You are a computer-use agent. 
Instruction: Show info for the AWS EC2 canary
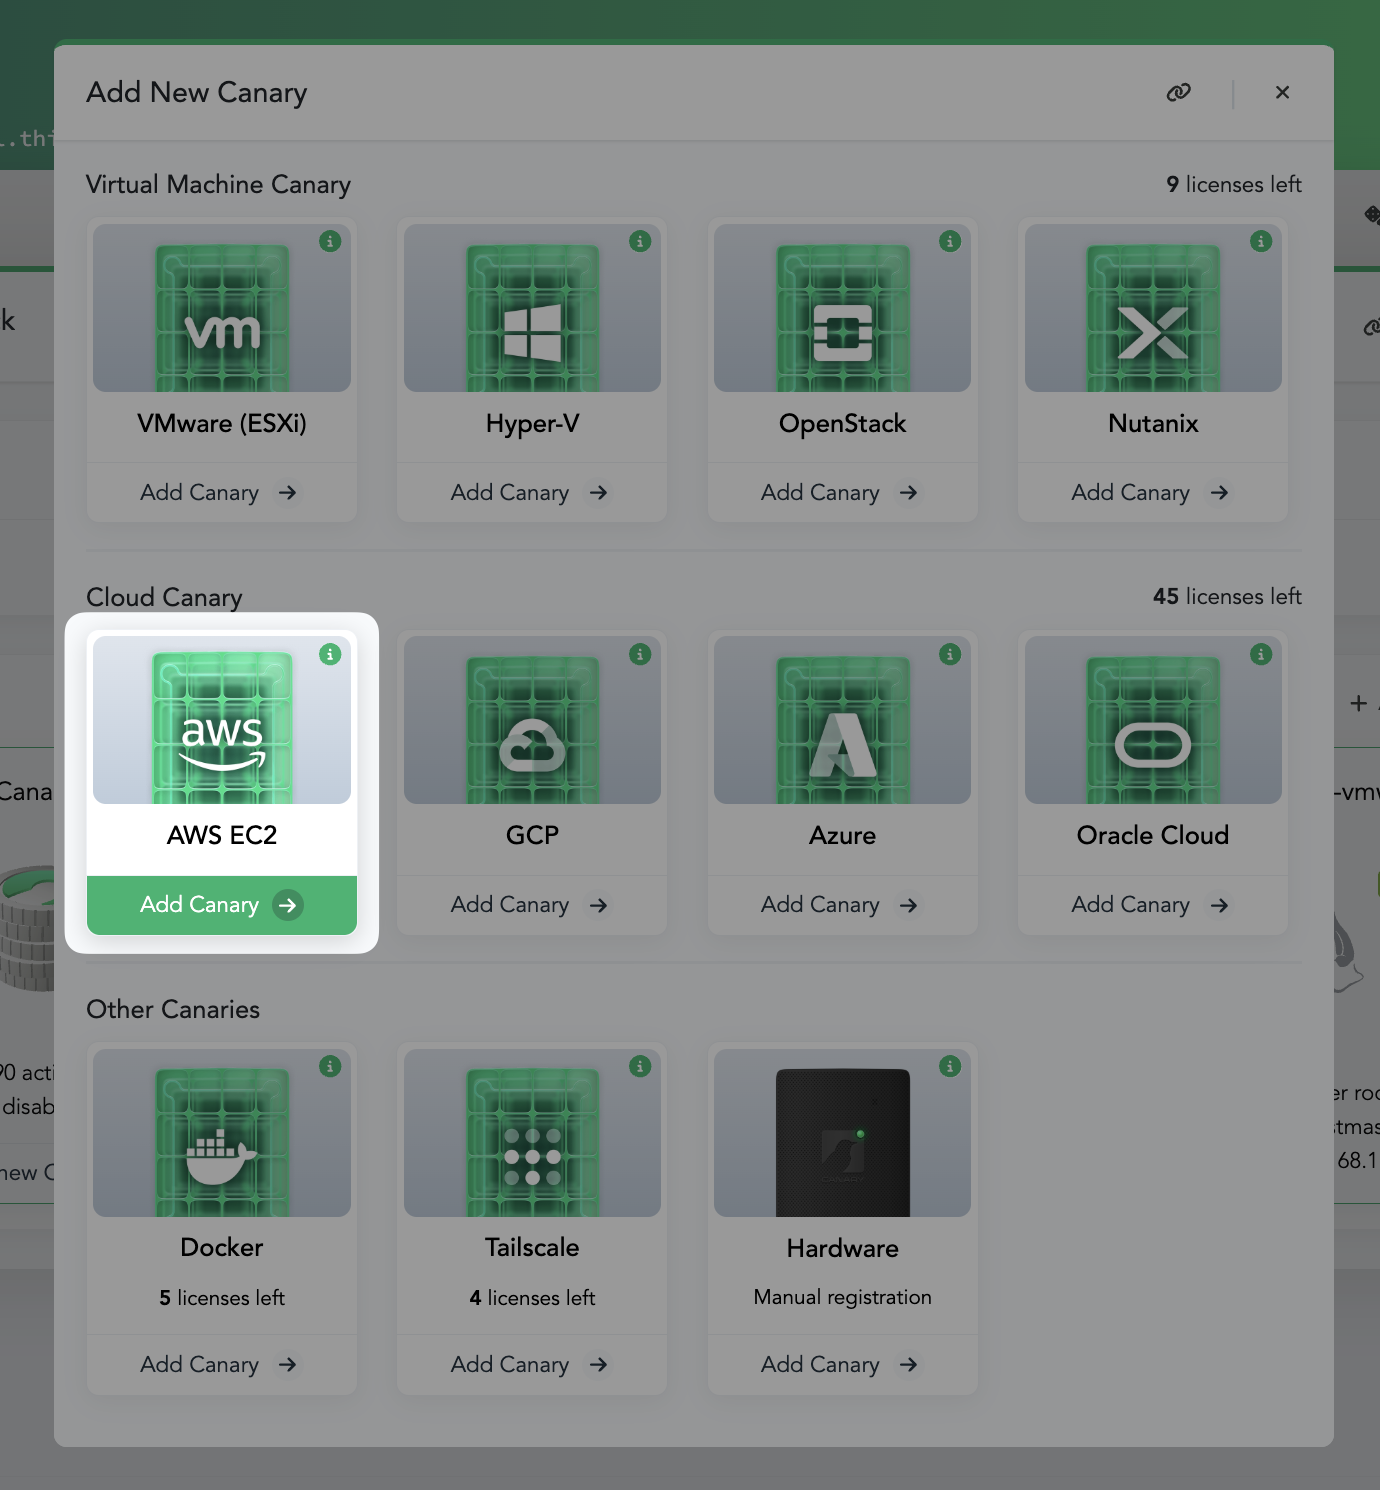[x=330, y=654]
